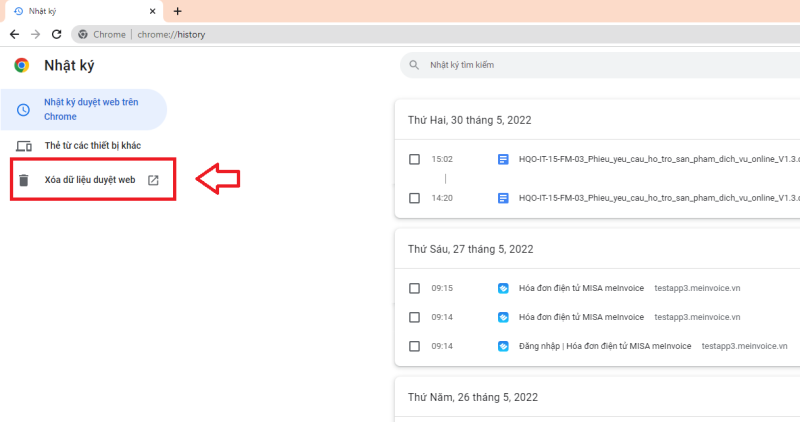This screenshot has height=422, width=800.
Task: Open a new tab with plus button
Action: click(178, 11)
